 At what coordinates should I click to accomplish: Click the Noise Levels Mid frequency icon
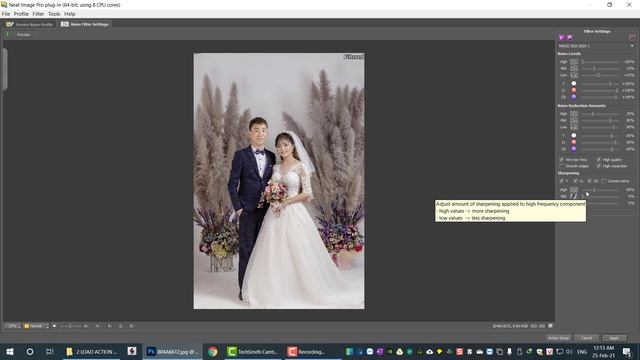click(x=574, y=69)
